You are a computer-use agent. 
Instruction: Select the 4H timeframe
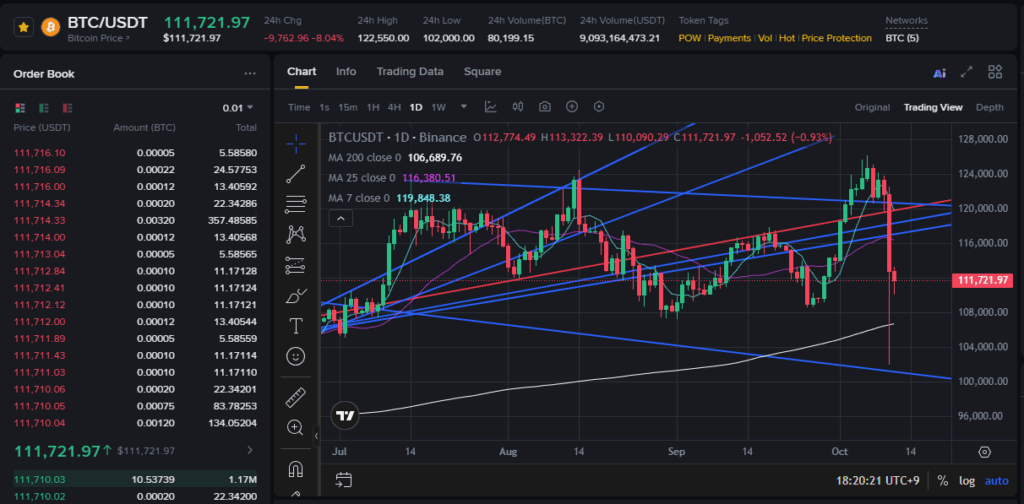pos(394,108)
